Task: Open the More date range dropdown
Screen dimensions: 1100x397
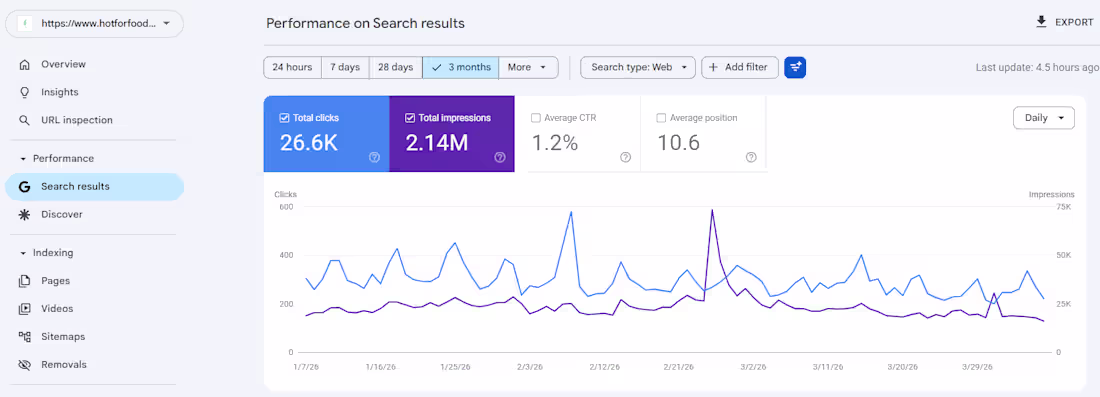Action: tap(528, 67)
